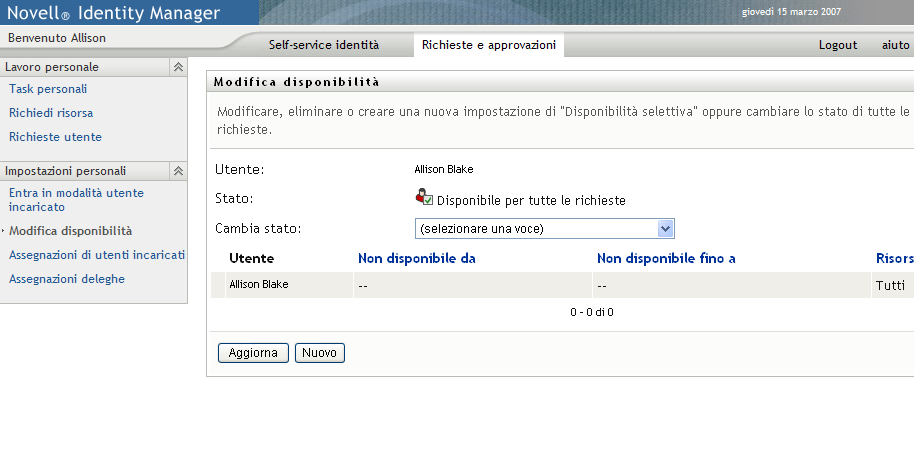Click the Allison Blake user name value
This screenshot has width=914, height=461.
tap(444, 170)
